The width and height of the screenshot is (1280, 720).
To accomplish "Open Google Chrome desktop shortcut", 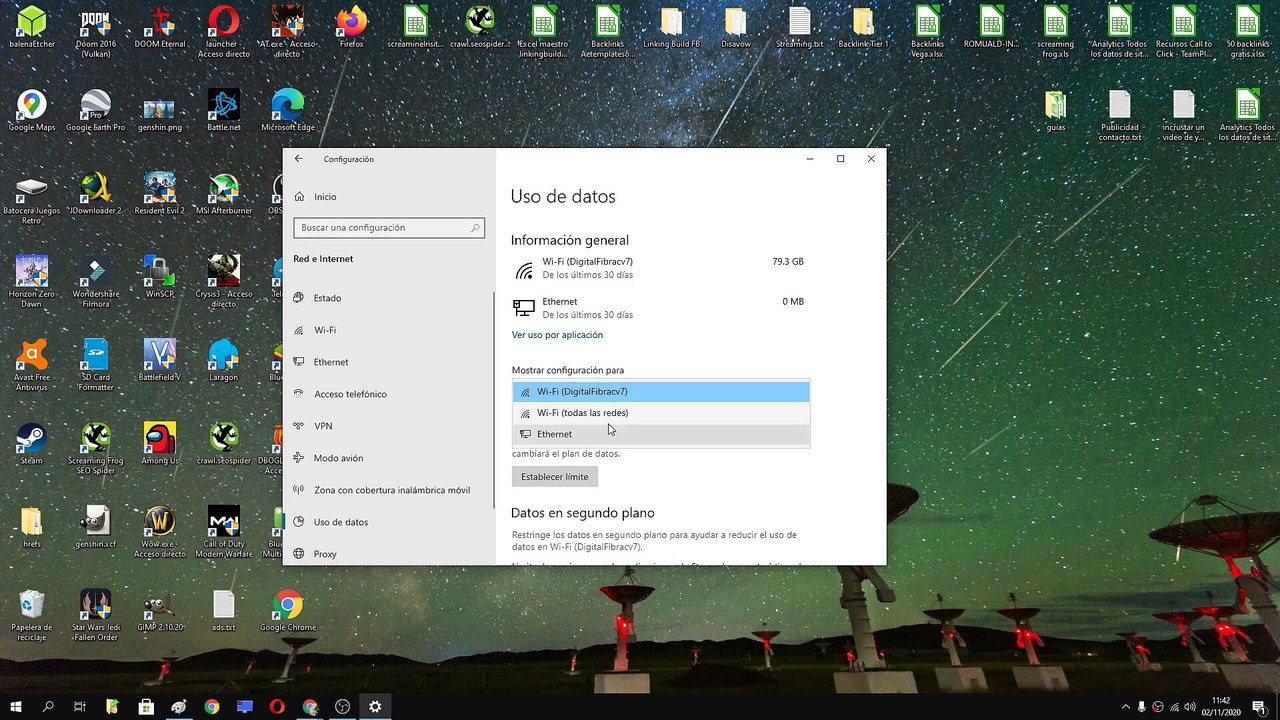I will click(x=288, y=610).
